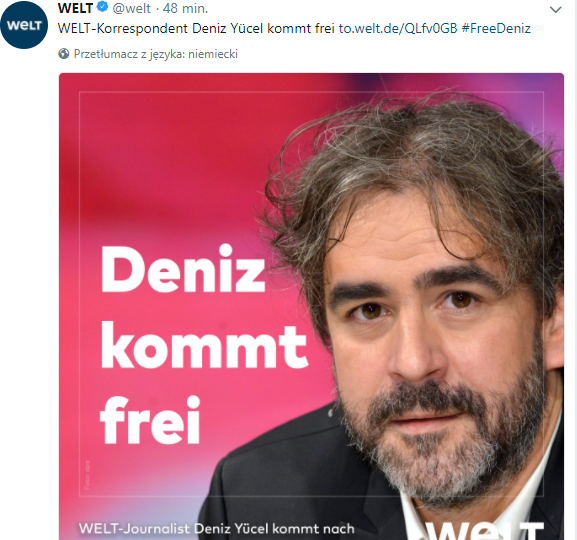
Task: Click the Foto: dpa credit text
Action: [x=87, y=475]
